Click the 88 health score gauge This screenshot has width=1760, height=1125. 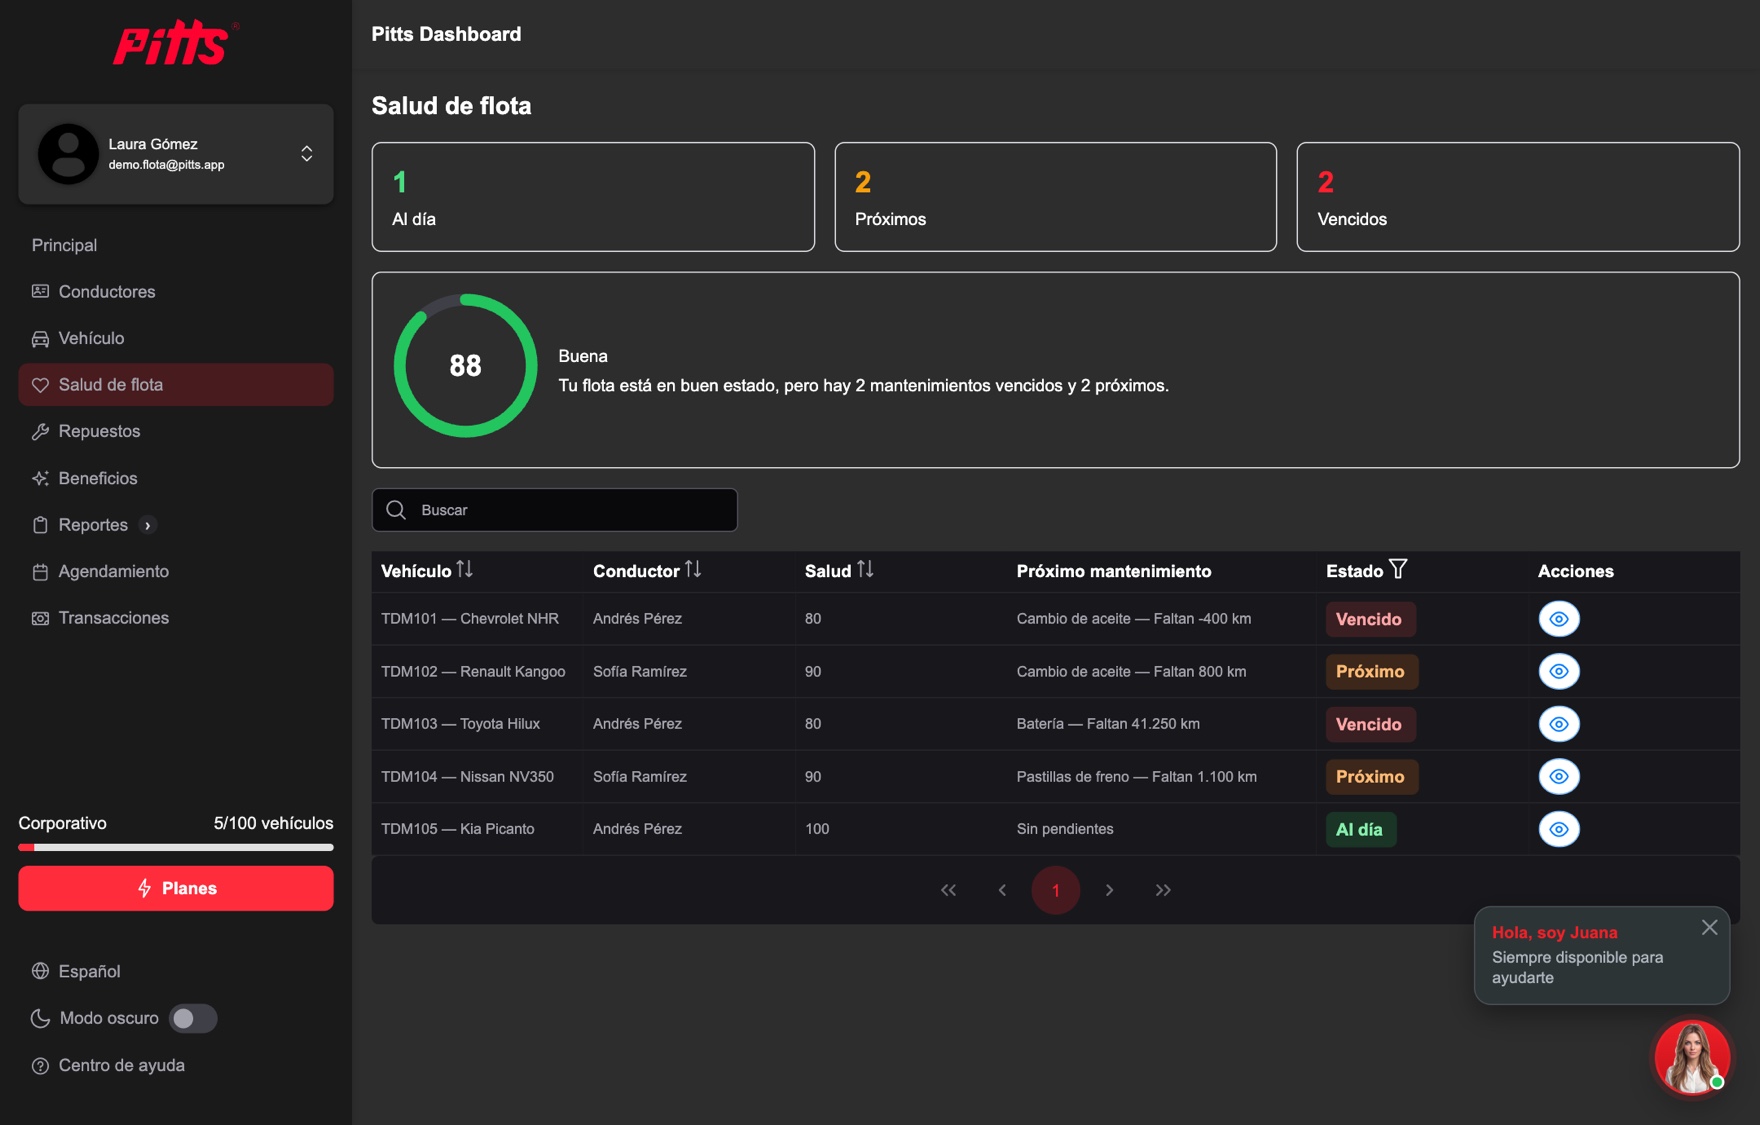pos(465,365)
